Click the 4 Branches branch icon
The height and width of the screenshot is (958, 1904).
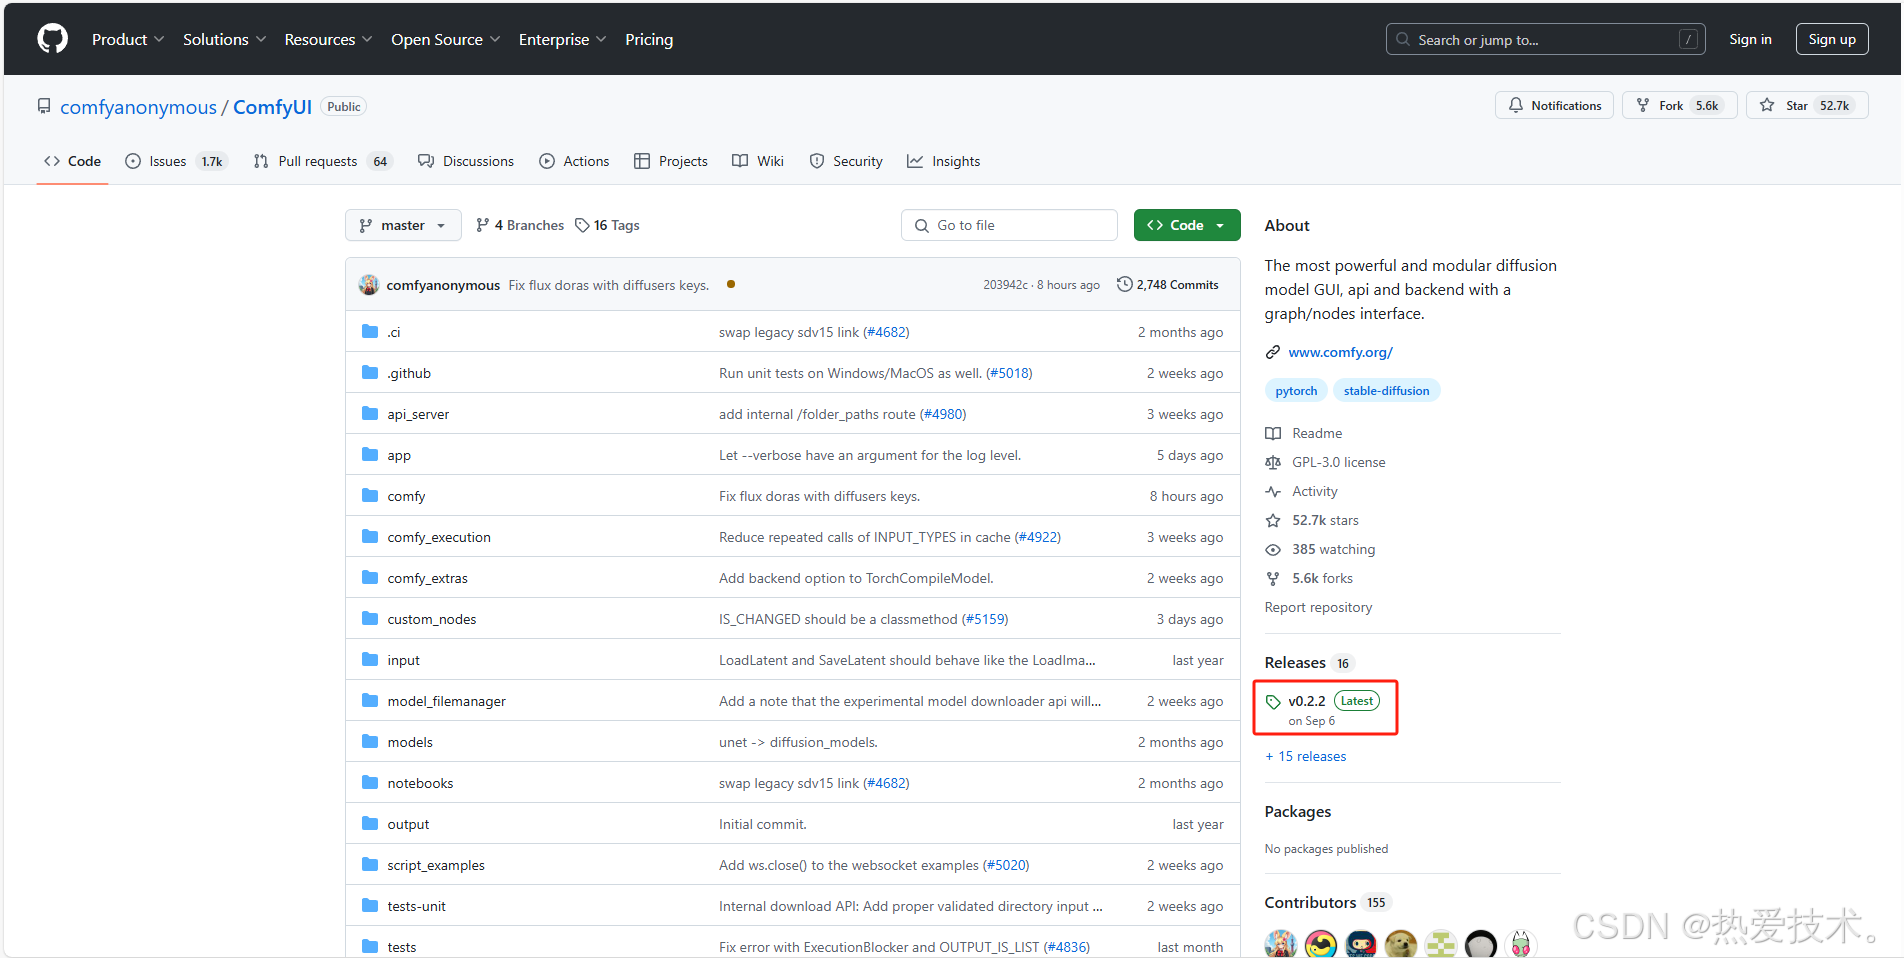tap(483, 225)
